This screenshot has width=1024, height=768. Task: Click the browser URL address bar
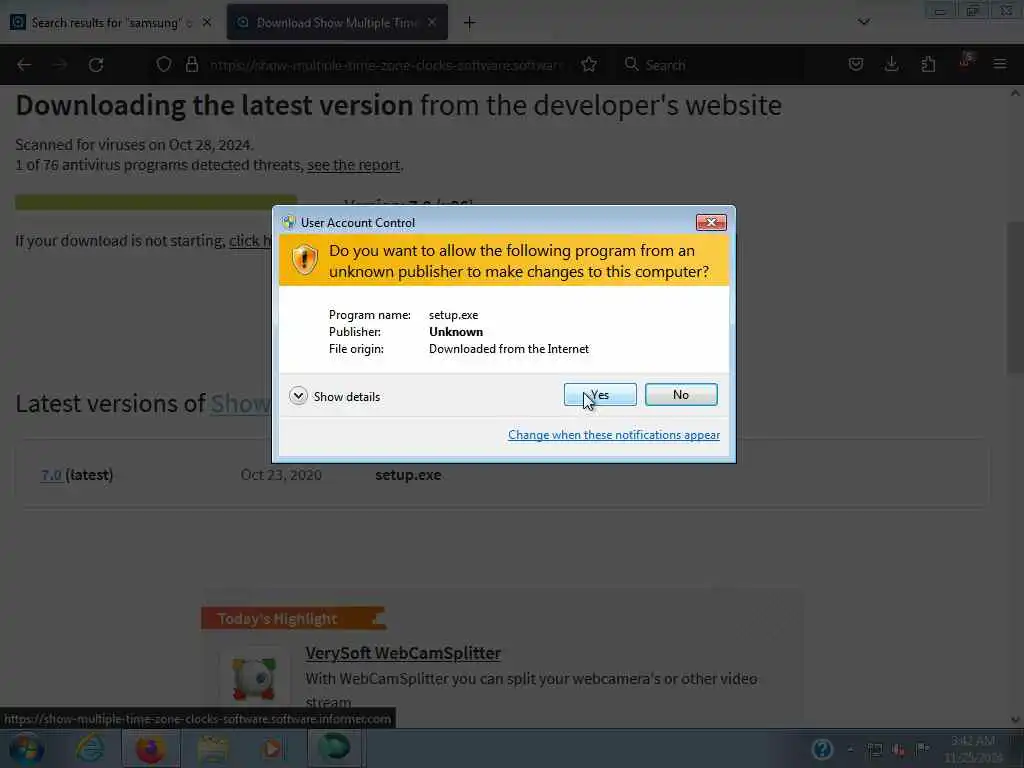pos(385,65)
